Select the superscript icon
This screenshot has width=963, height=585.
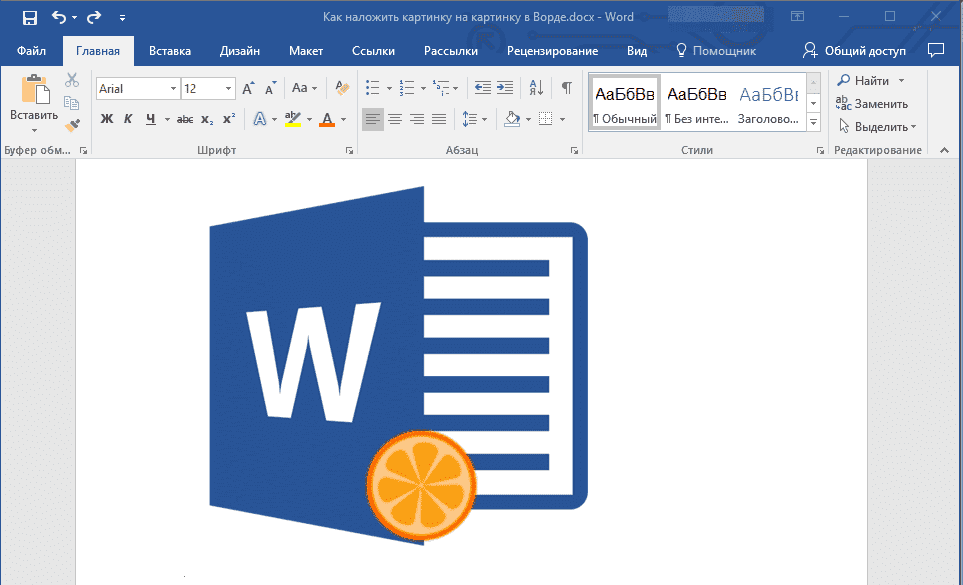point(229,118)
